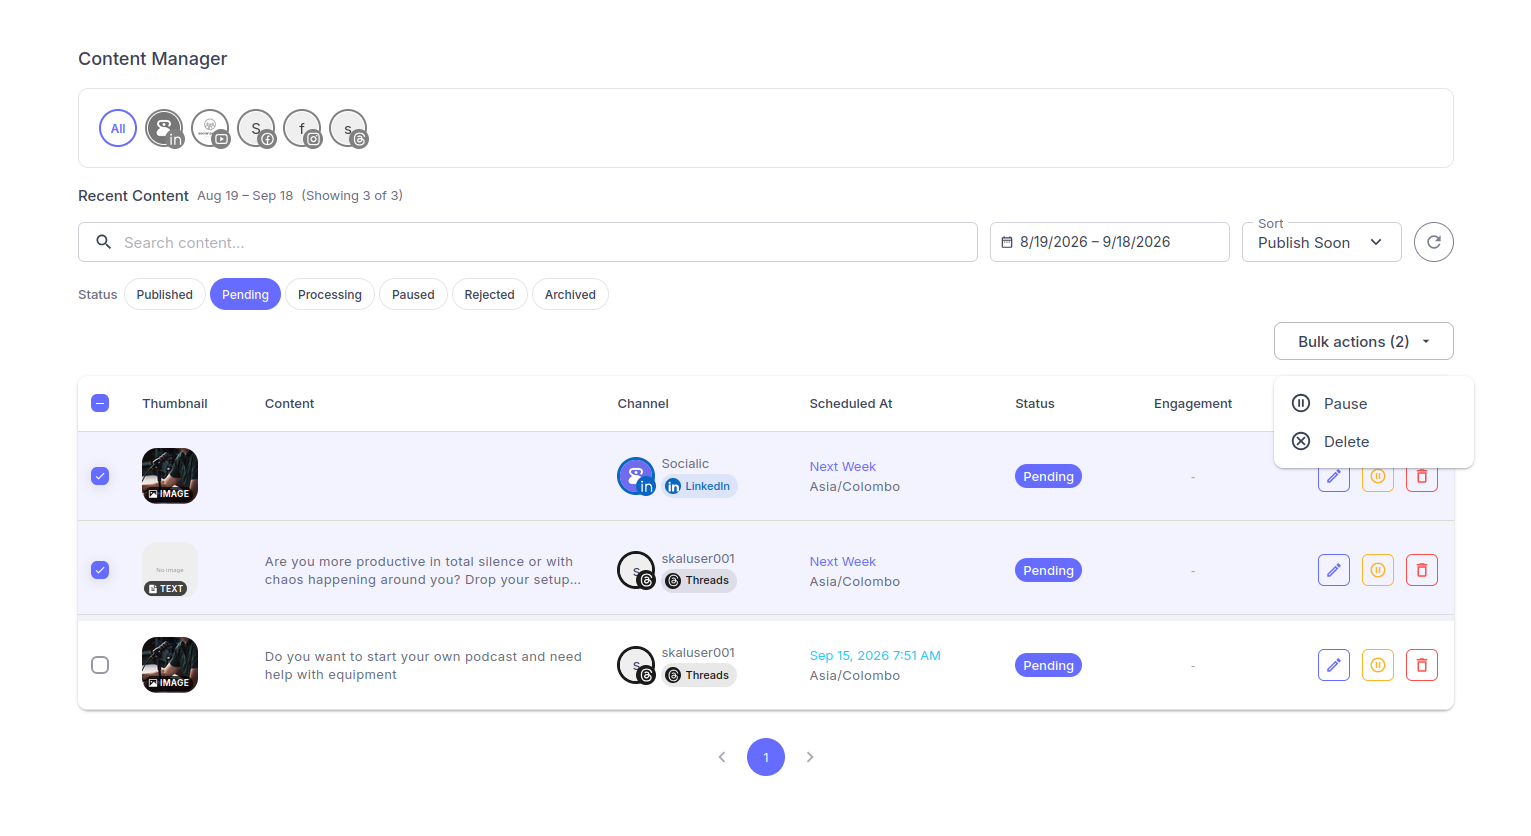Click the Scheduled At column header
1531x836 pixels.
851,403
